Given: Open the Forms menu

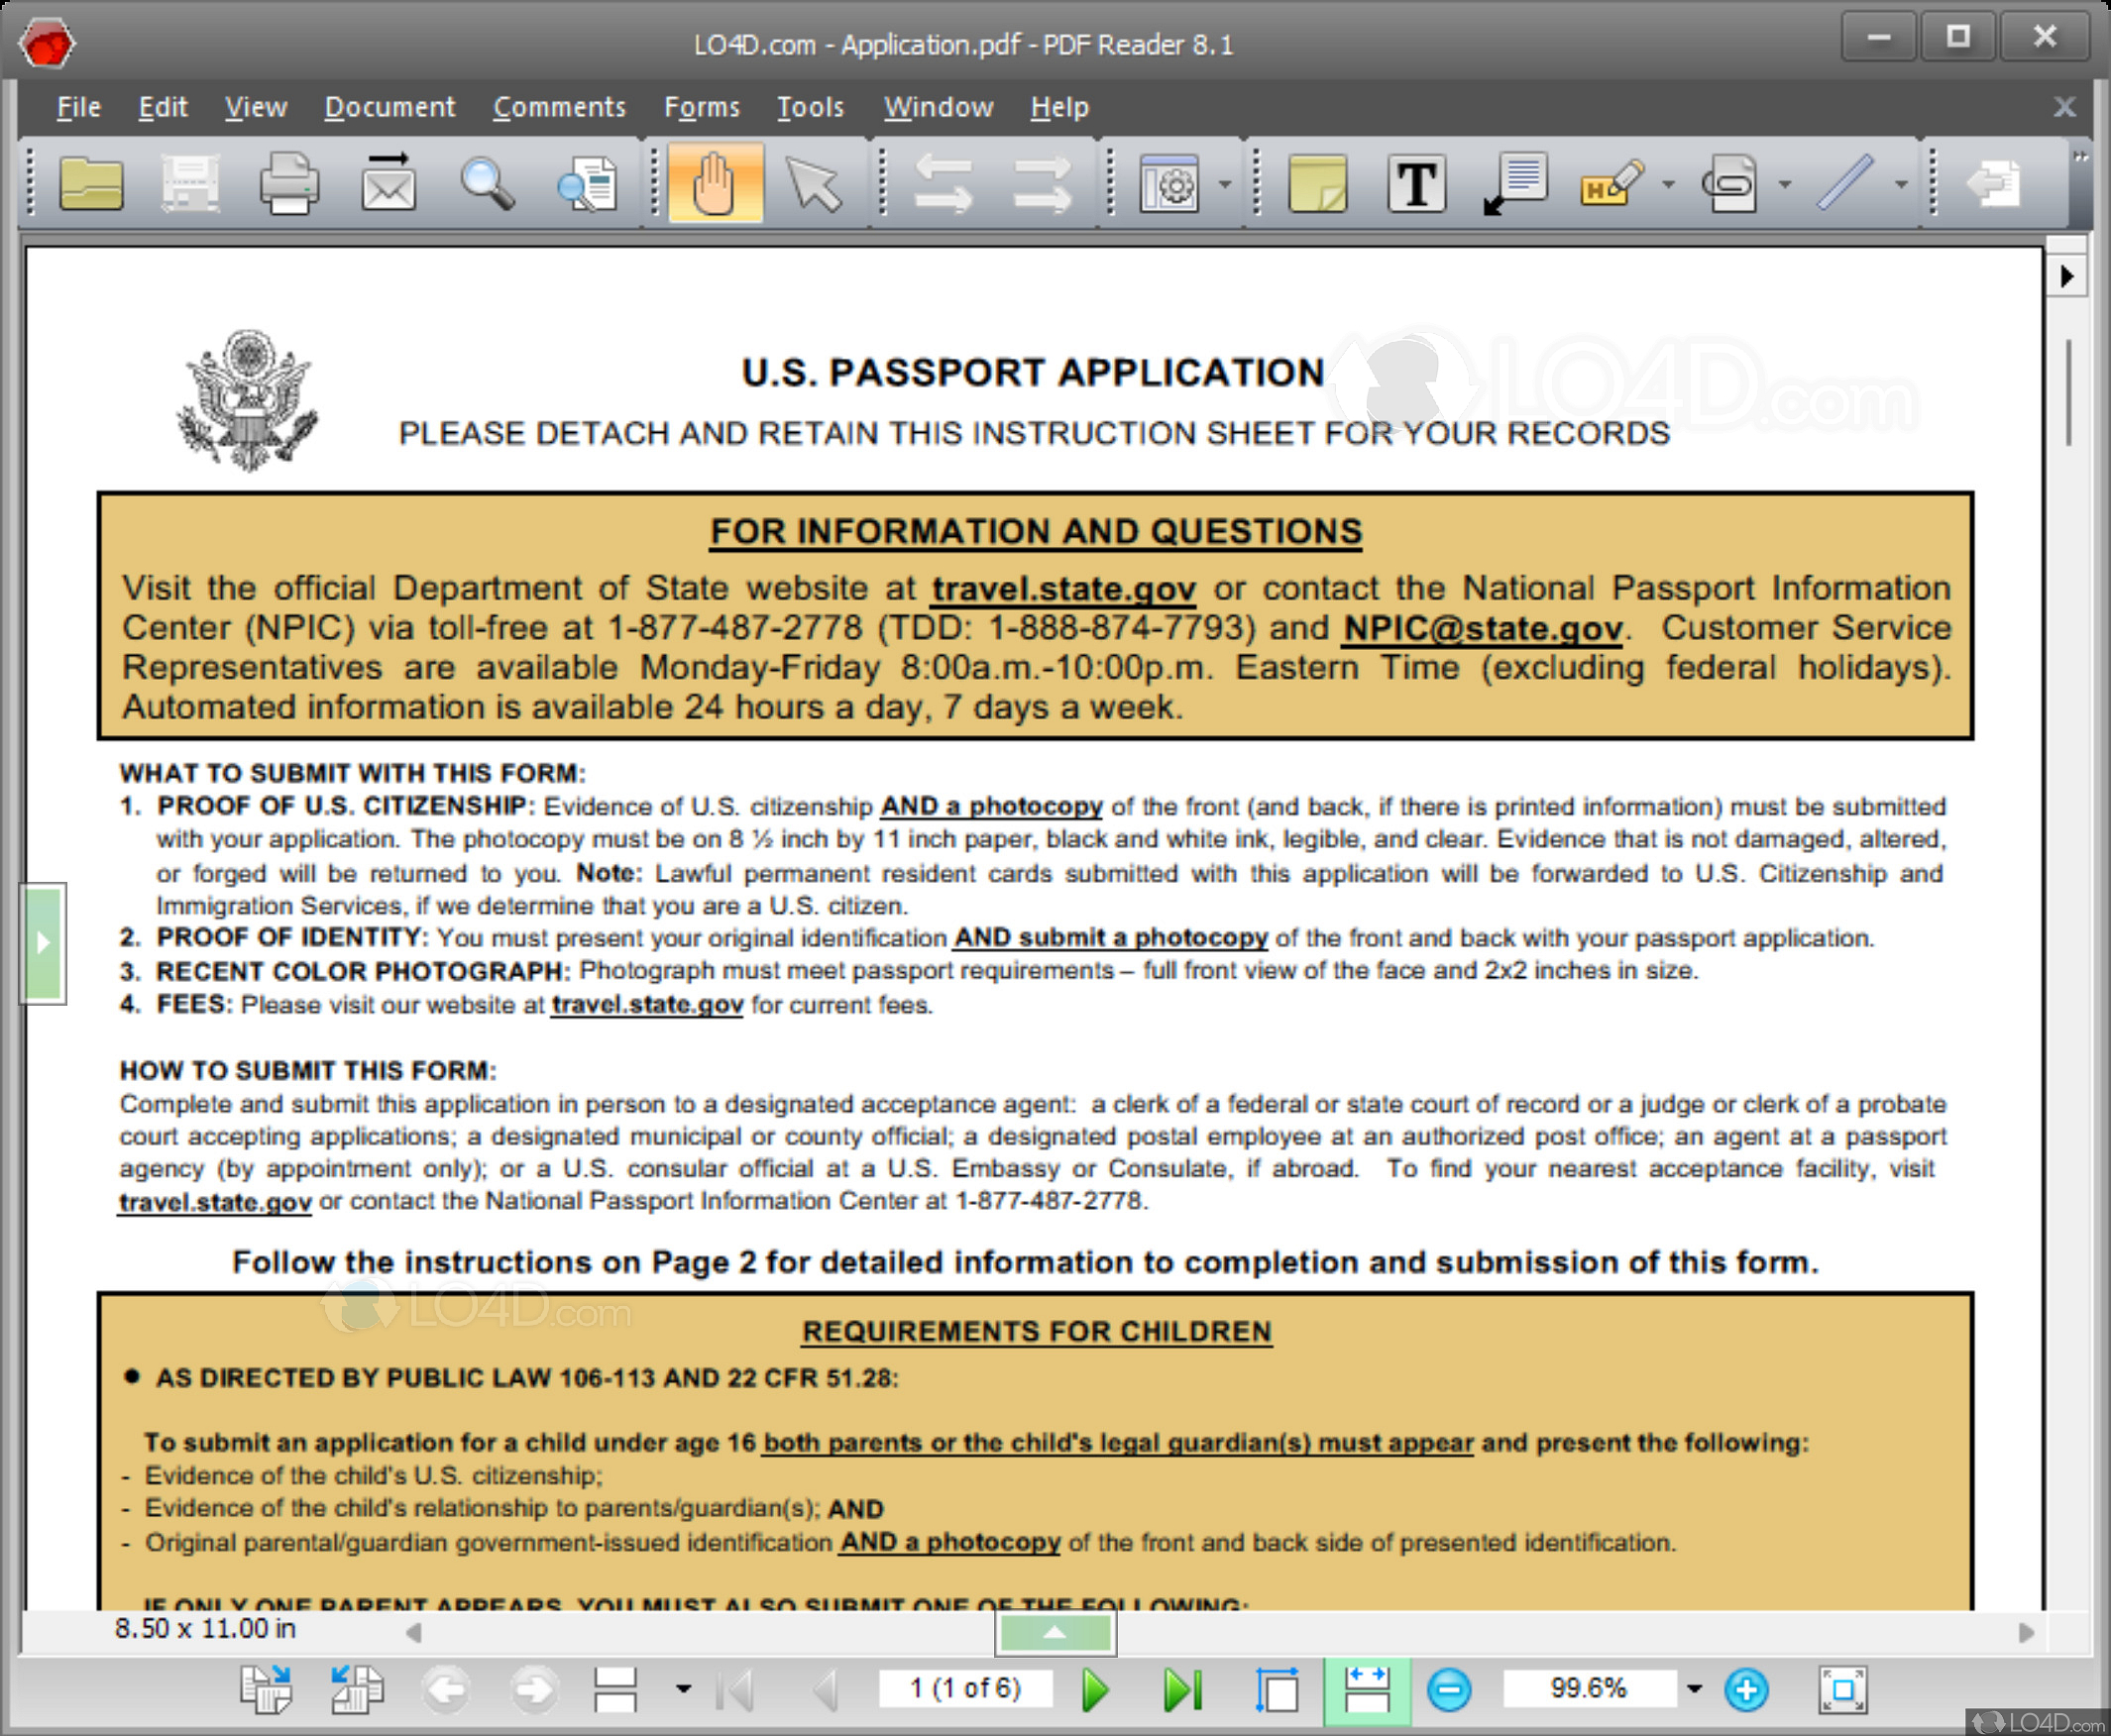Looking at the screenshot, I should tap(701, 107).
